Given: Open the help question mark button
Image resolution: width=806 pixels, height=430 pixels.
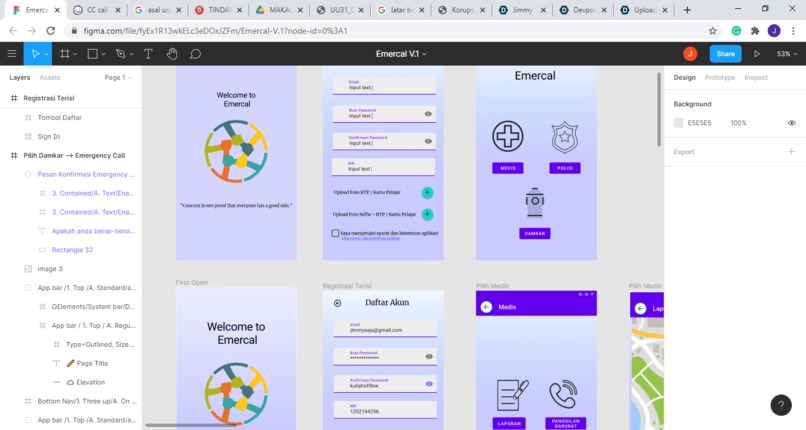Looking at the screenshot, I should click(781, 405).
